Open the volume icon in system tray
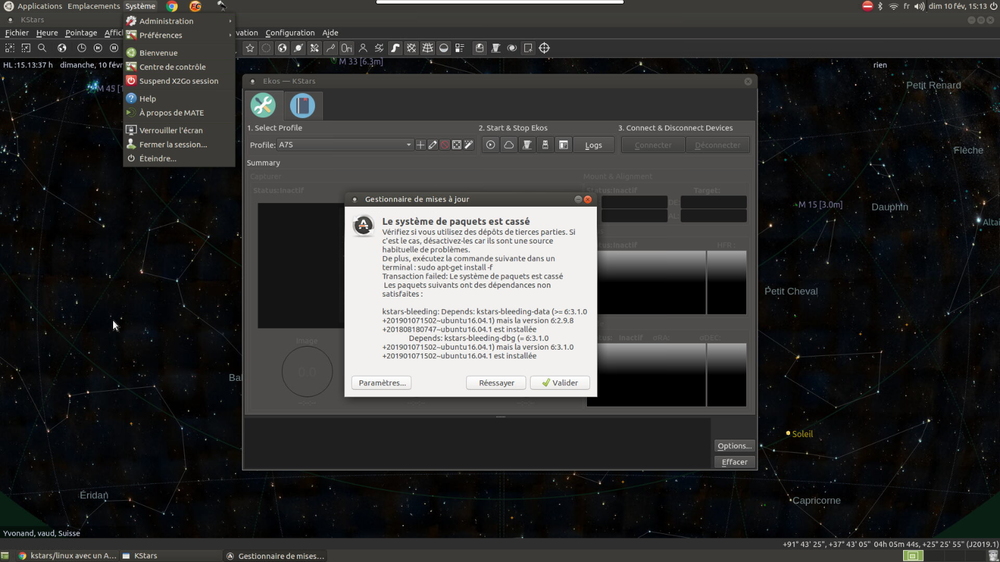1000x562 pixels. coord(919,6)
